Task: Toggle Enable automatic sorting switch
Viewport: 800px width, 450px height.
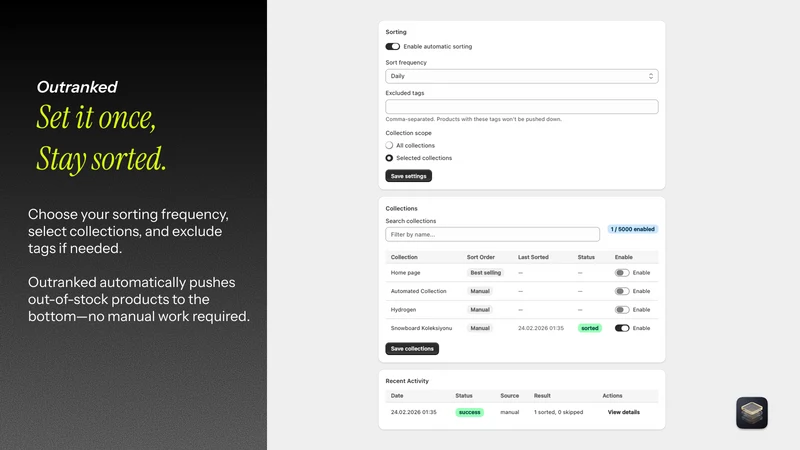Action: click(x=392, y=46)
